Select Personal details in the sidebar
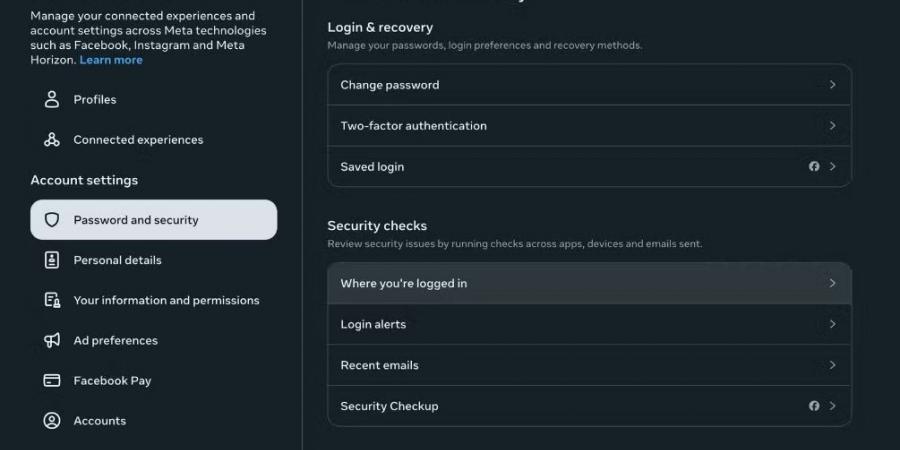 click(154, 260)
